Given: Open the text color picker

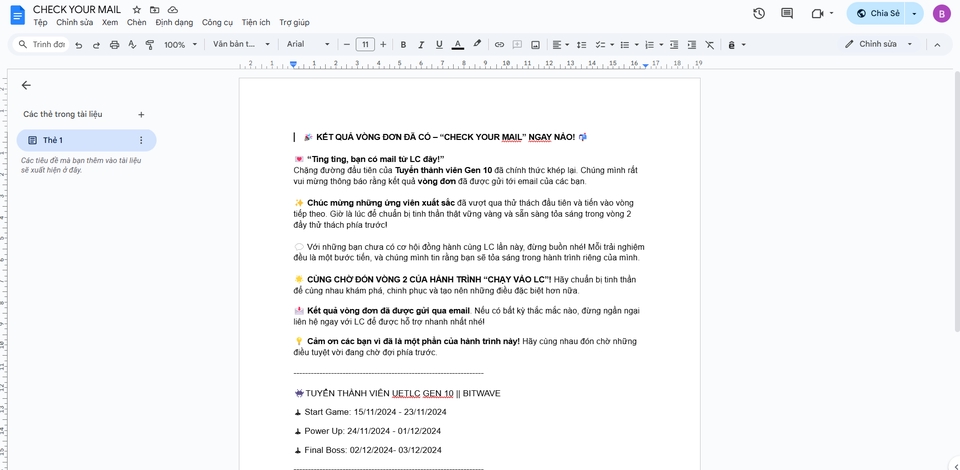Looking at the screenshot, I should (x=457, y=45).
